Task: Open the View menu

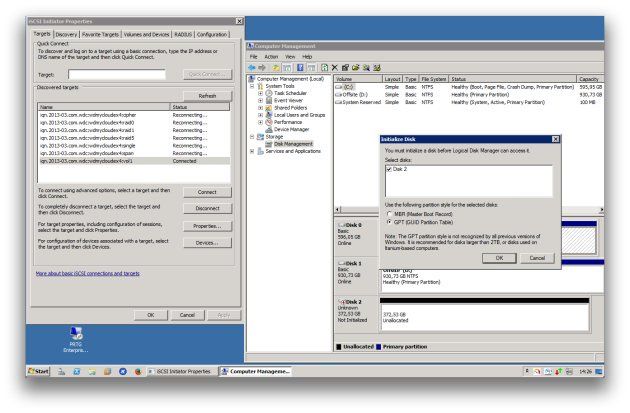Action: pyautogui.click(x=290, y=57)
